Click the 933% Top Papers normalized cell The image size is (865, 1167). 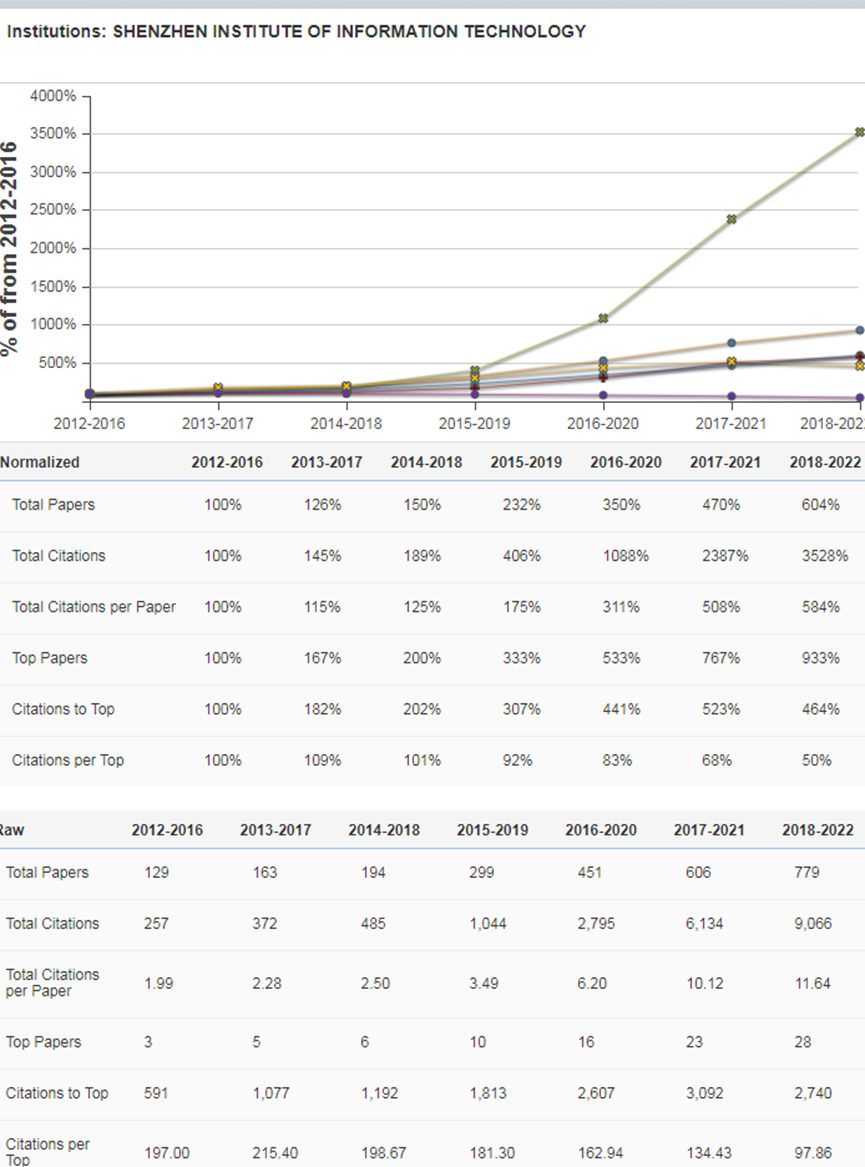(x=820, y=658)
